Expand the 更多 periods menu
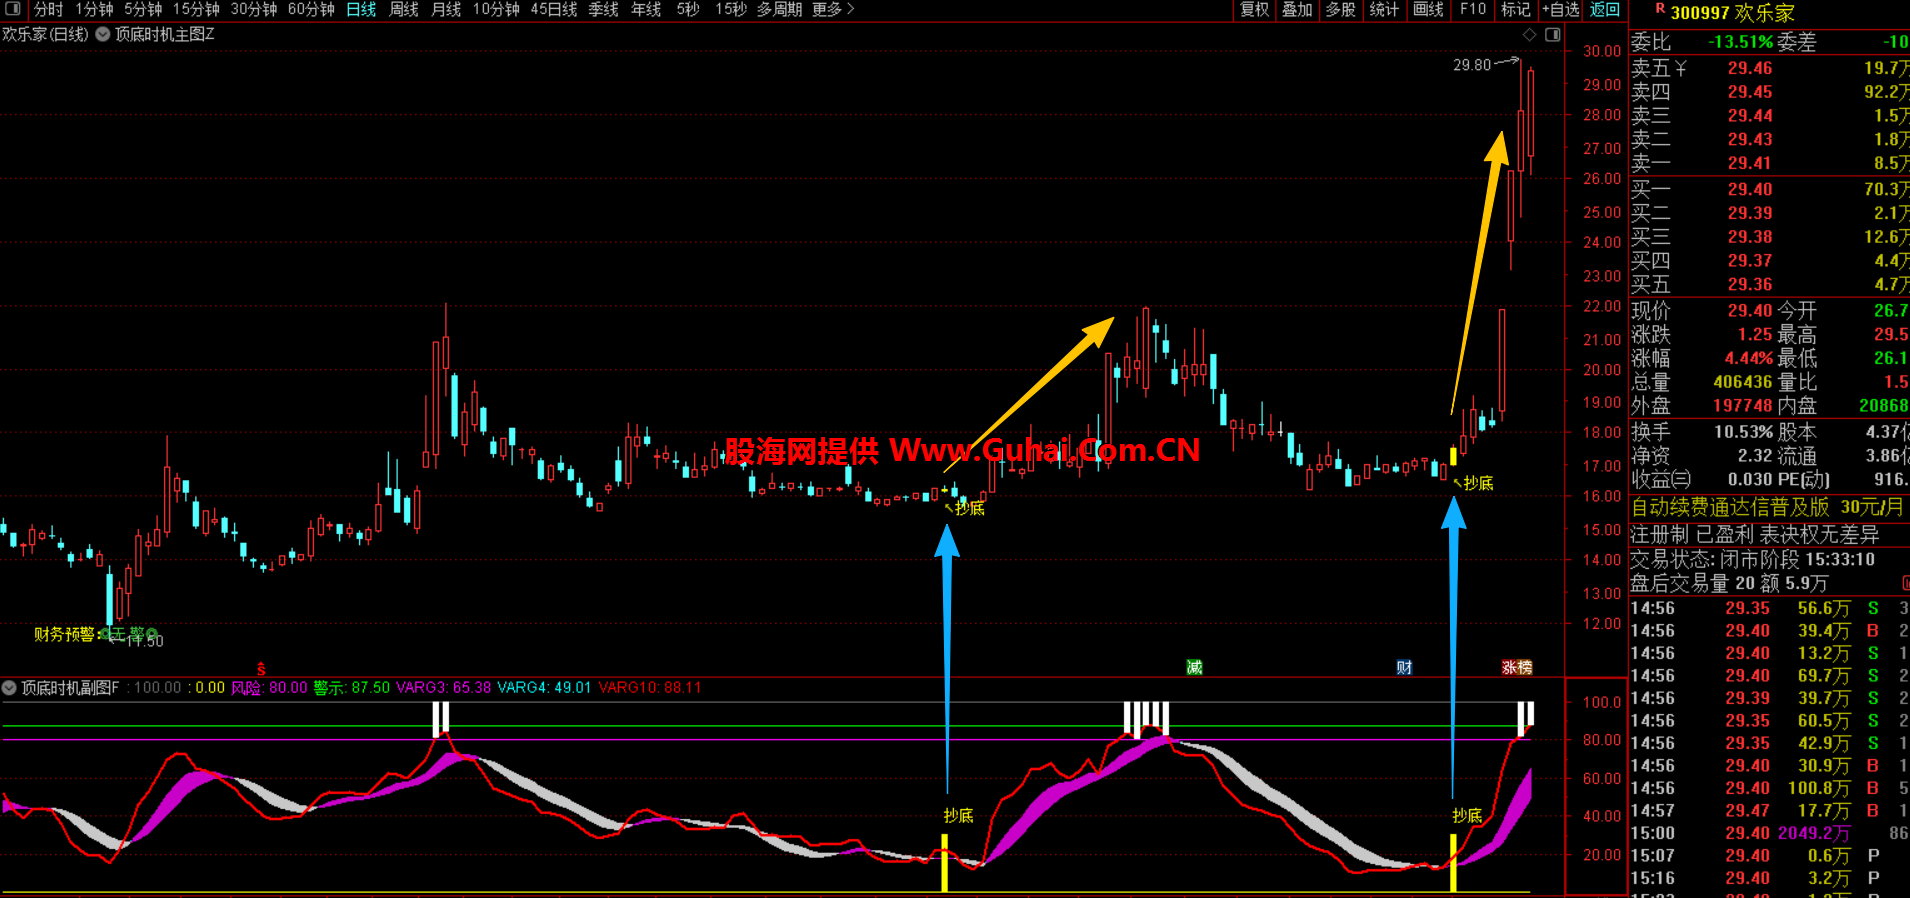Image resolution: width=1910 pixels, height=898 pixels. coord(832,9)
